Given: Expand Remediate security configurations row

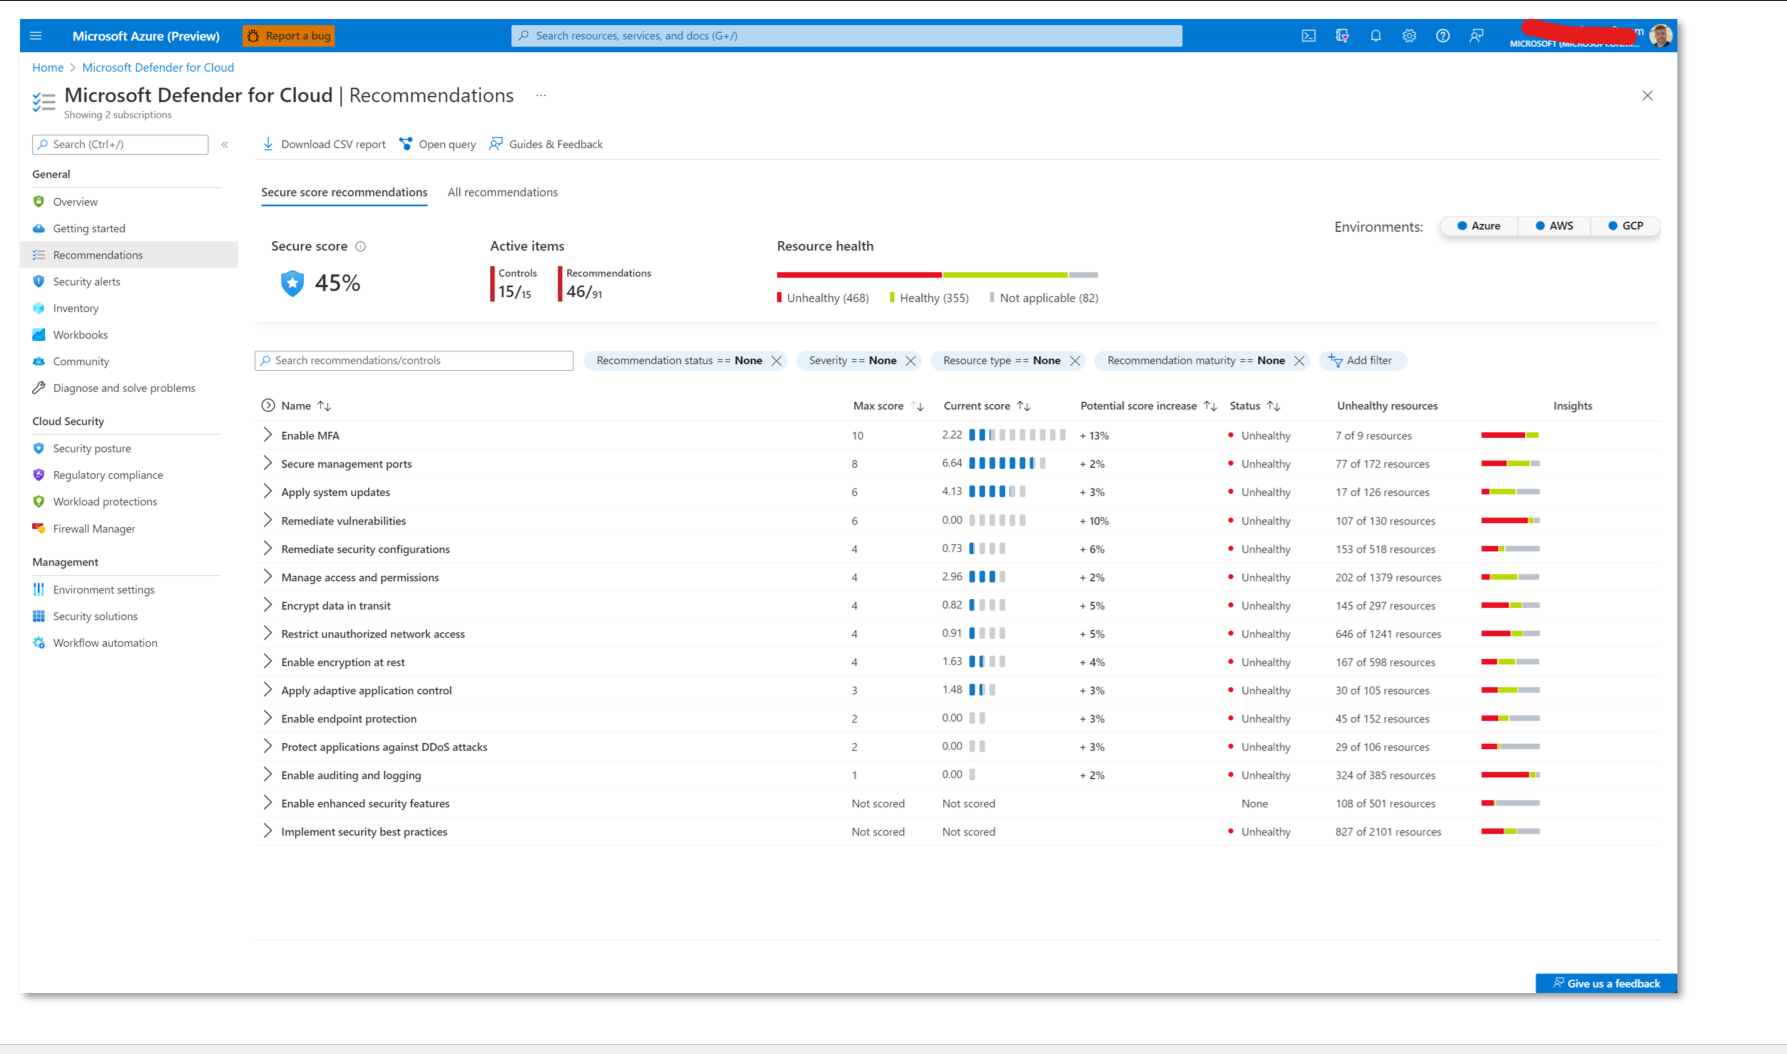Looking at the screenshot, I should coord(267,548).
